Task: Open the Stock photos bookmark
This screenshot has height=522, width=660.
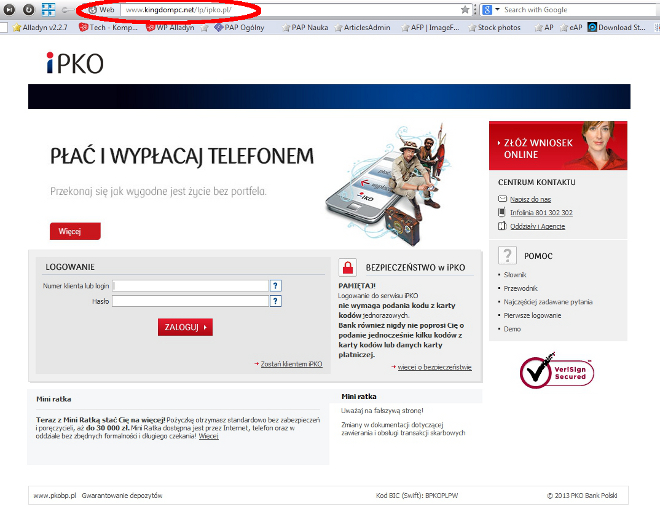Action: pyautogui.click(x=494, y=28)
